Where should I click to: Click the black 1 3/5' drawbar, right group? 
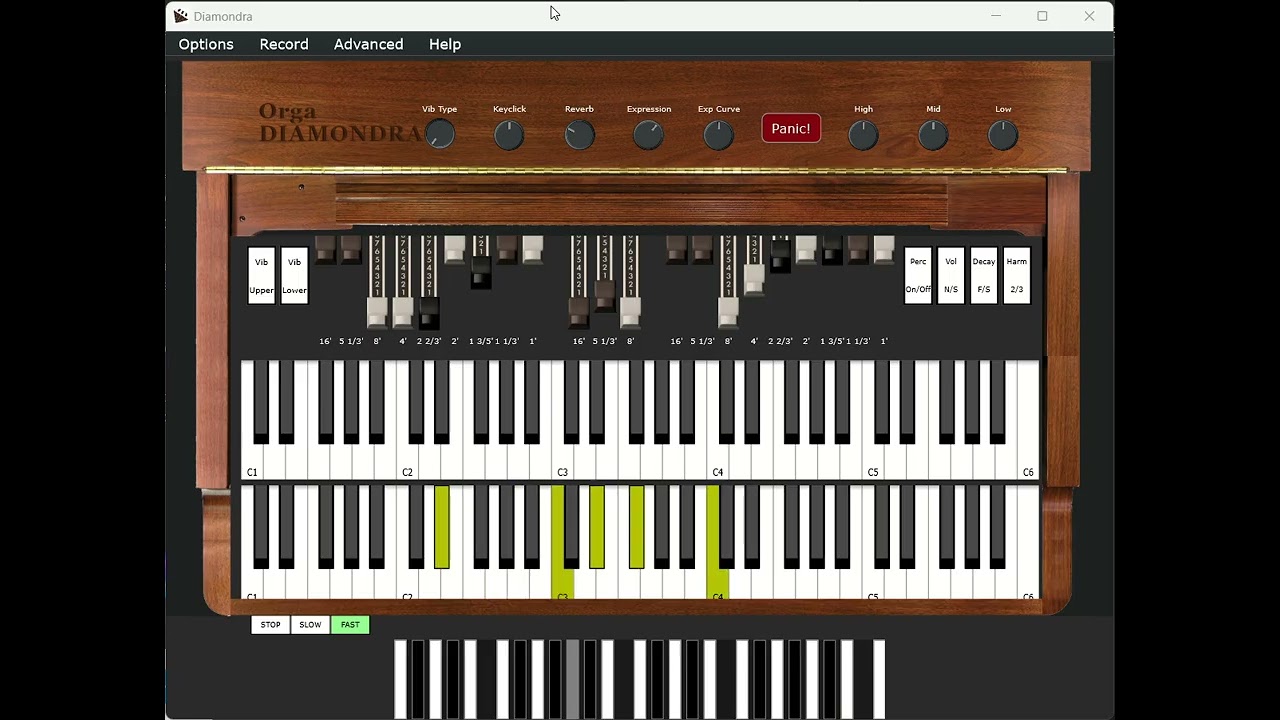point(833,250)
